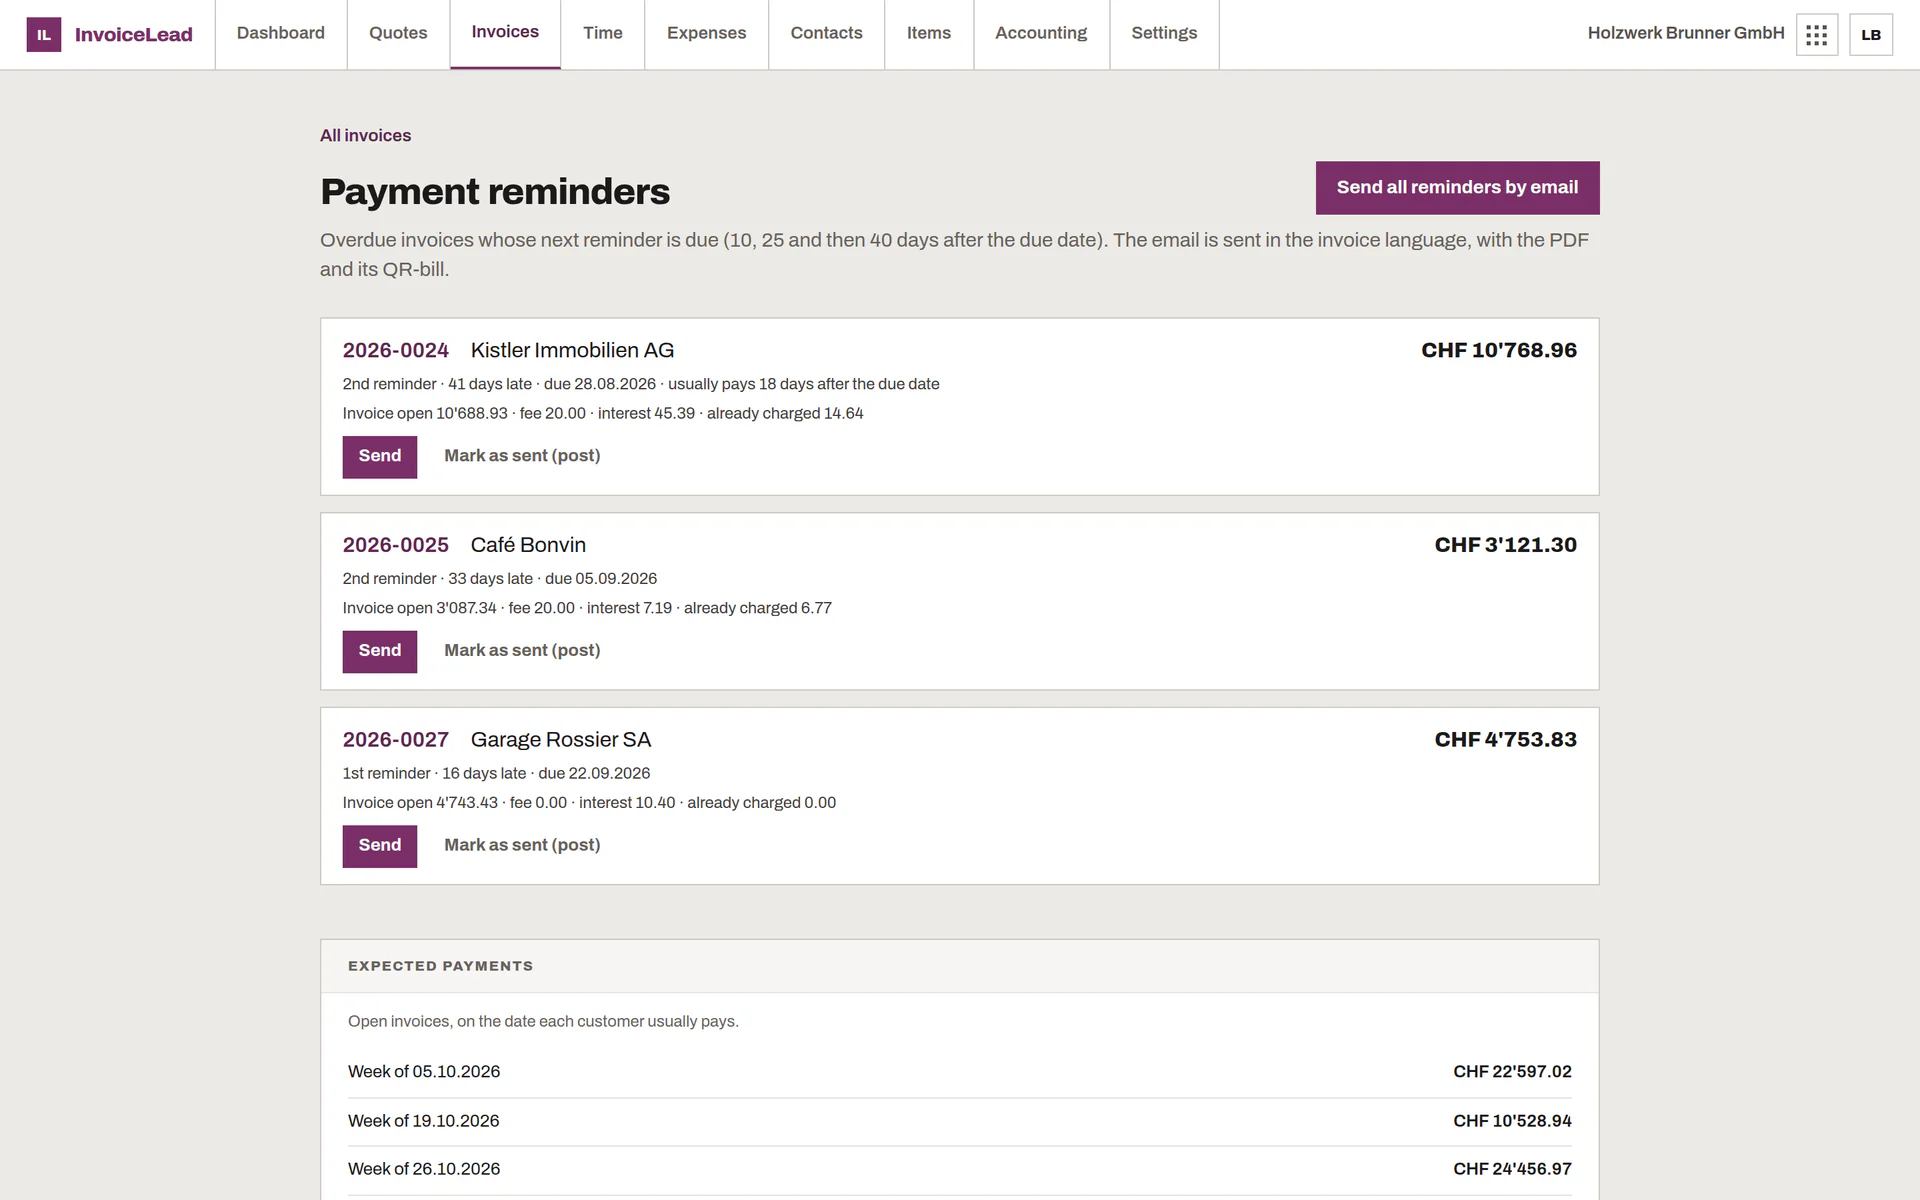Open the Accounting tab
Screen dimensions: 1920x1200
pos(1041,34)
